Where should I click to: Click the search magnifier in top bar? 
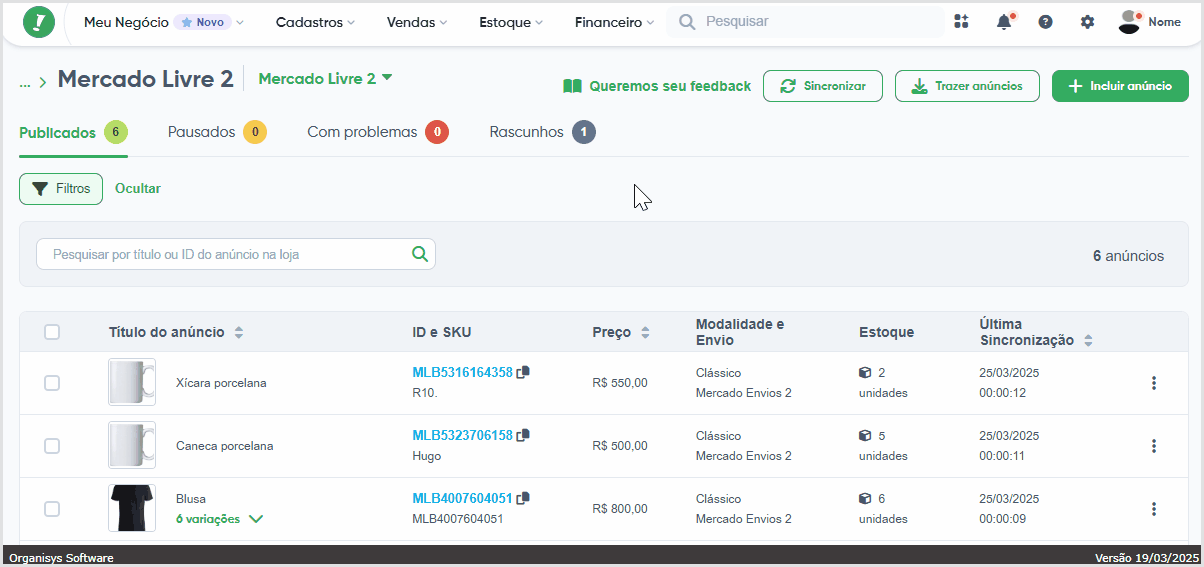(x=687, y=22)
